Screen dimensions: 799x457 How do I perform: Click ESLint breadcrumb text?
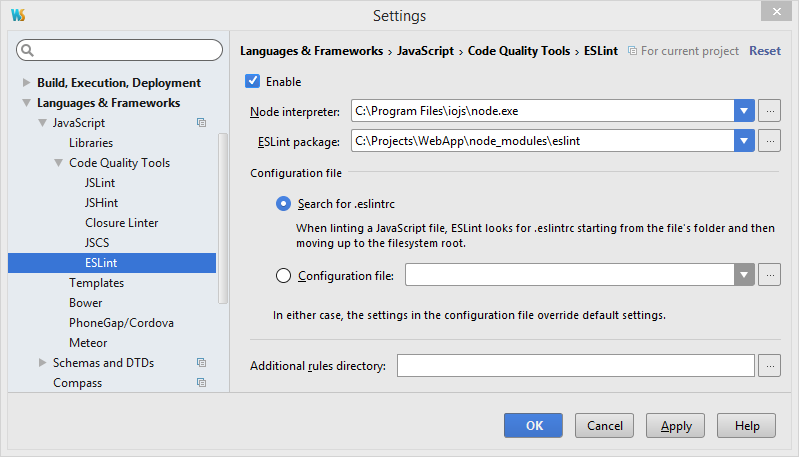click(601, 51)
